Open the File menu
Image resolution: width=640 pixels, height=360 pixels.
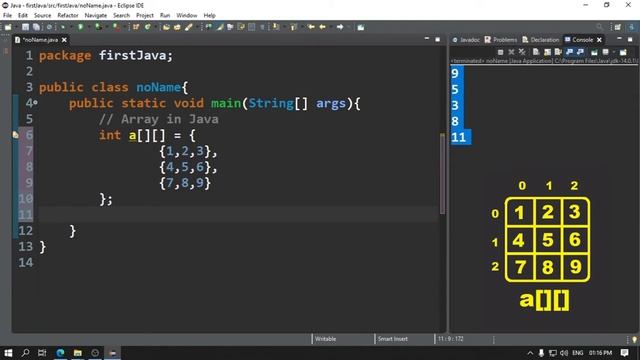7,15
